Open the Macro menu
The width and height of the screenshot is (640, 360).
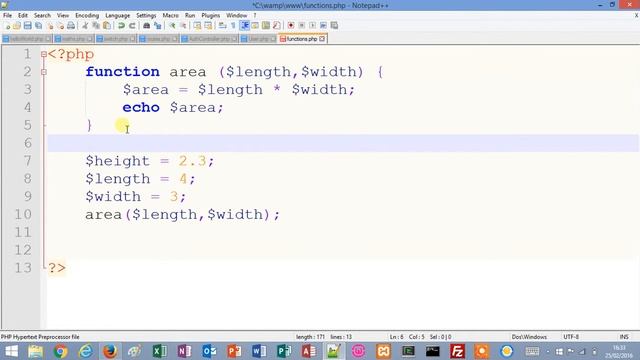tap(171, 16)
